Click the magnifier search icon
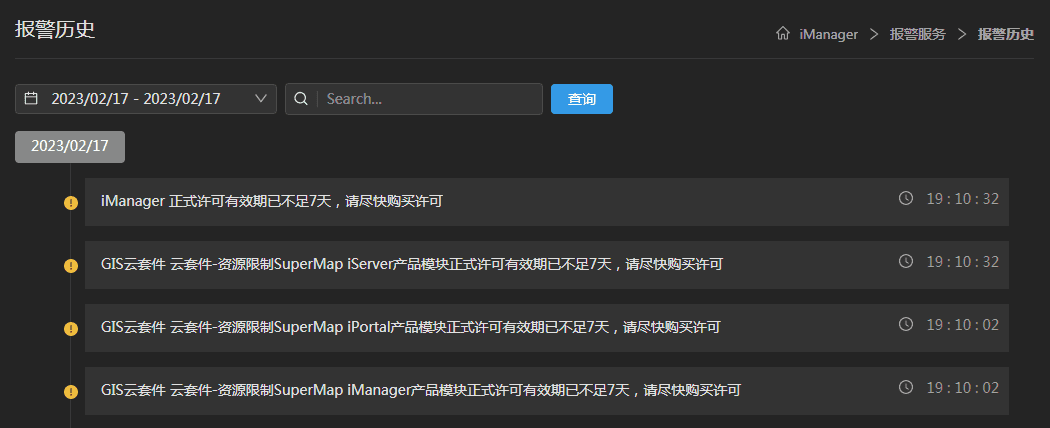The width and height of the screenshot is (1050, 428). (301, 99)
